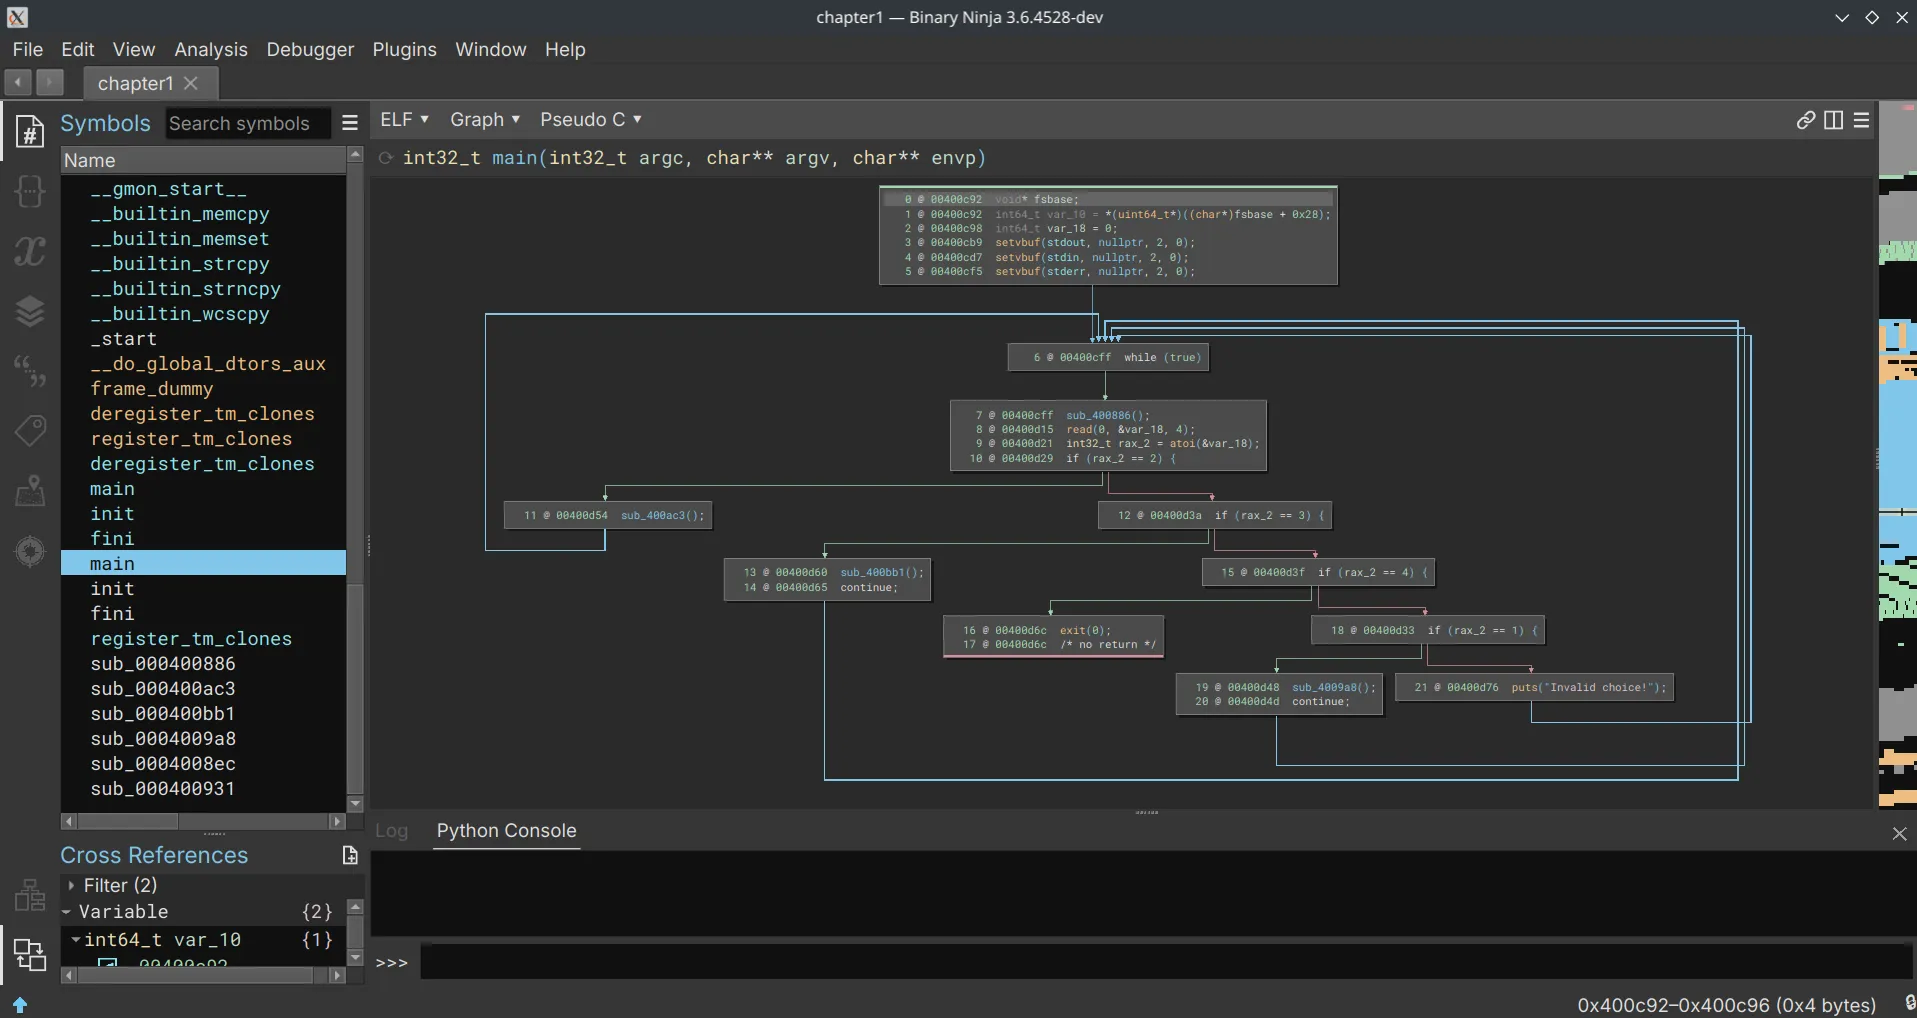
Task: Toggle the Cross References sidebar icon
Action: (30, 955)
